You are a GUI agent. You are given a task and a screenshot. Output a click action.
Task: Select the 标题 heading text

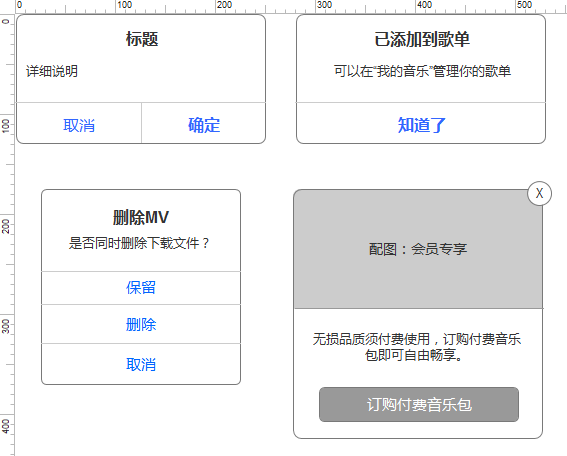142,39
